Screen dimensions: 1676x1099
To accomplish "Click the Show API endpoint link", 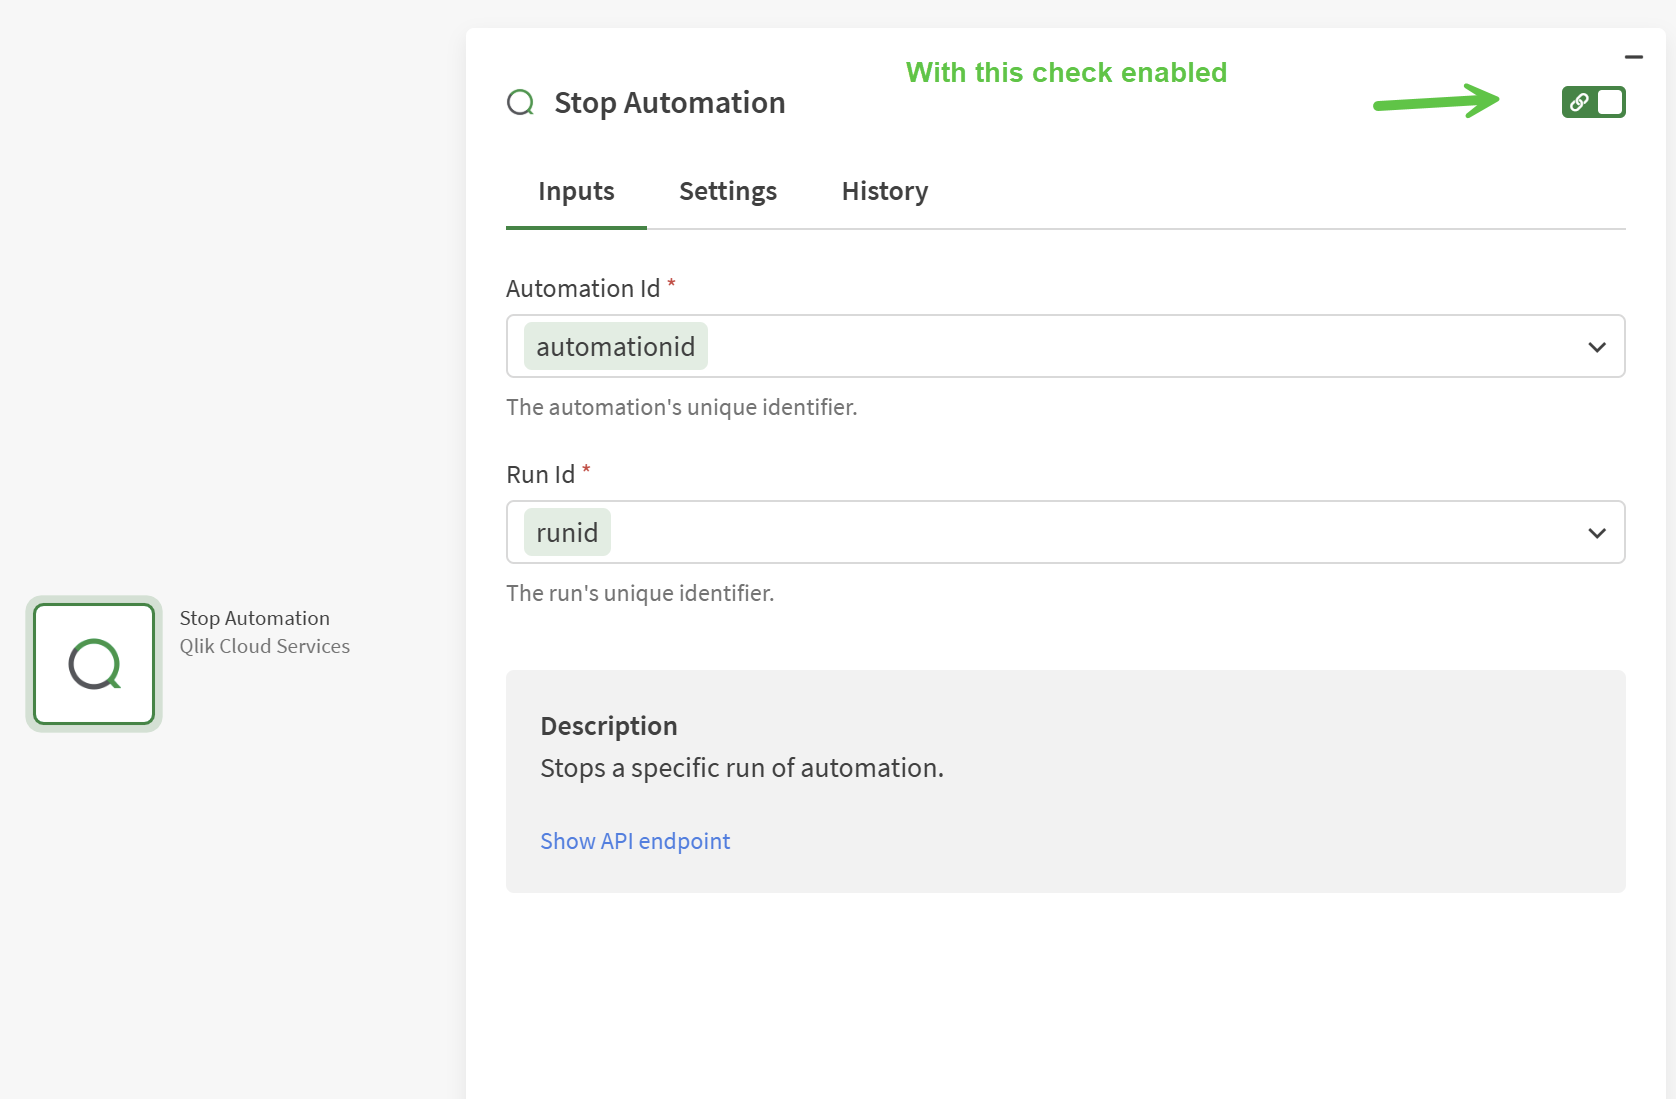I will click(x=635, y=841).
